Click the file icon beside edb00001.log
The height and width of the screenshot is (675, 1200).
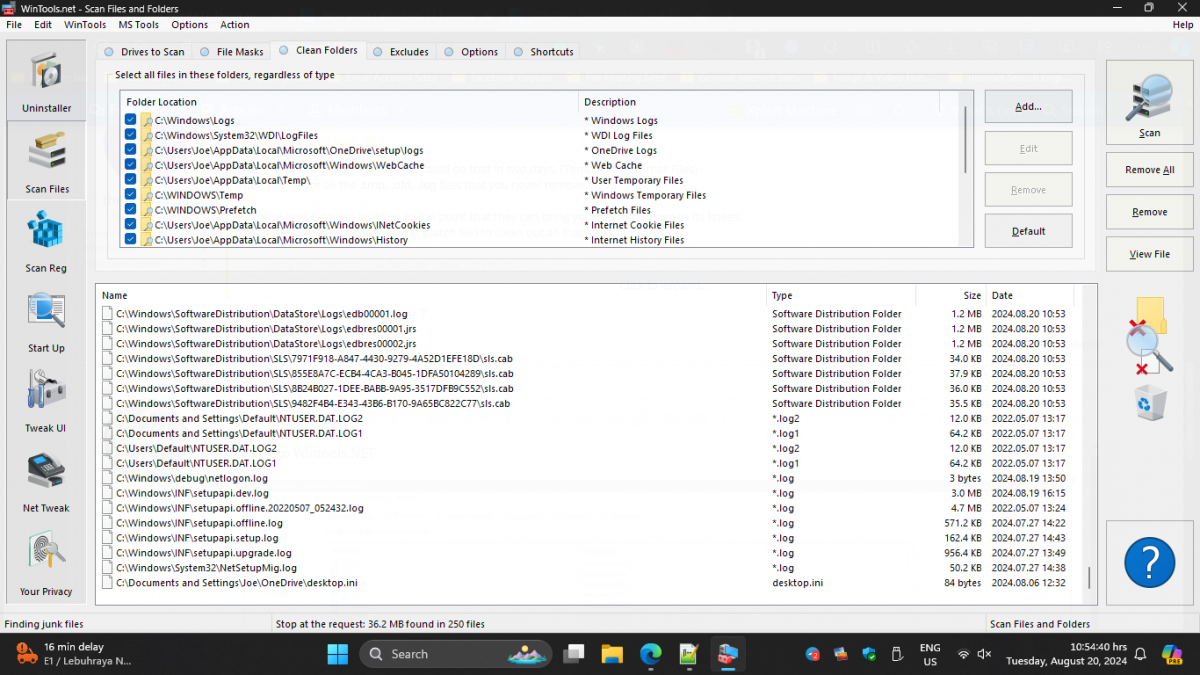[108, 314]
